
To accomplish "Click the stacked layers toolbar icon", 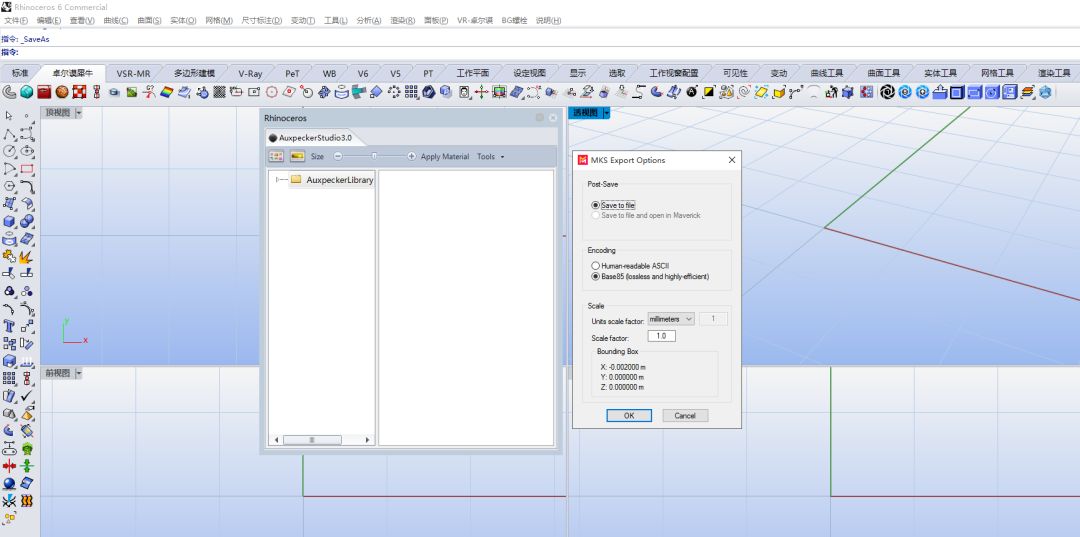I will click(1028, 92).
